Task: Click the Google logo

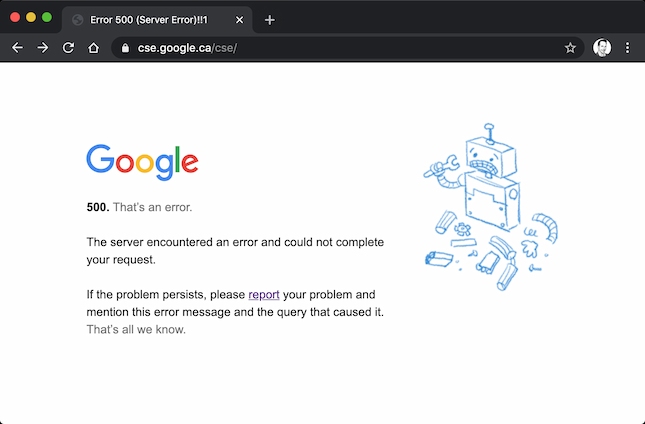Action: [142, 163]
